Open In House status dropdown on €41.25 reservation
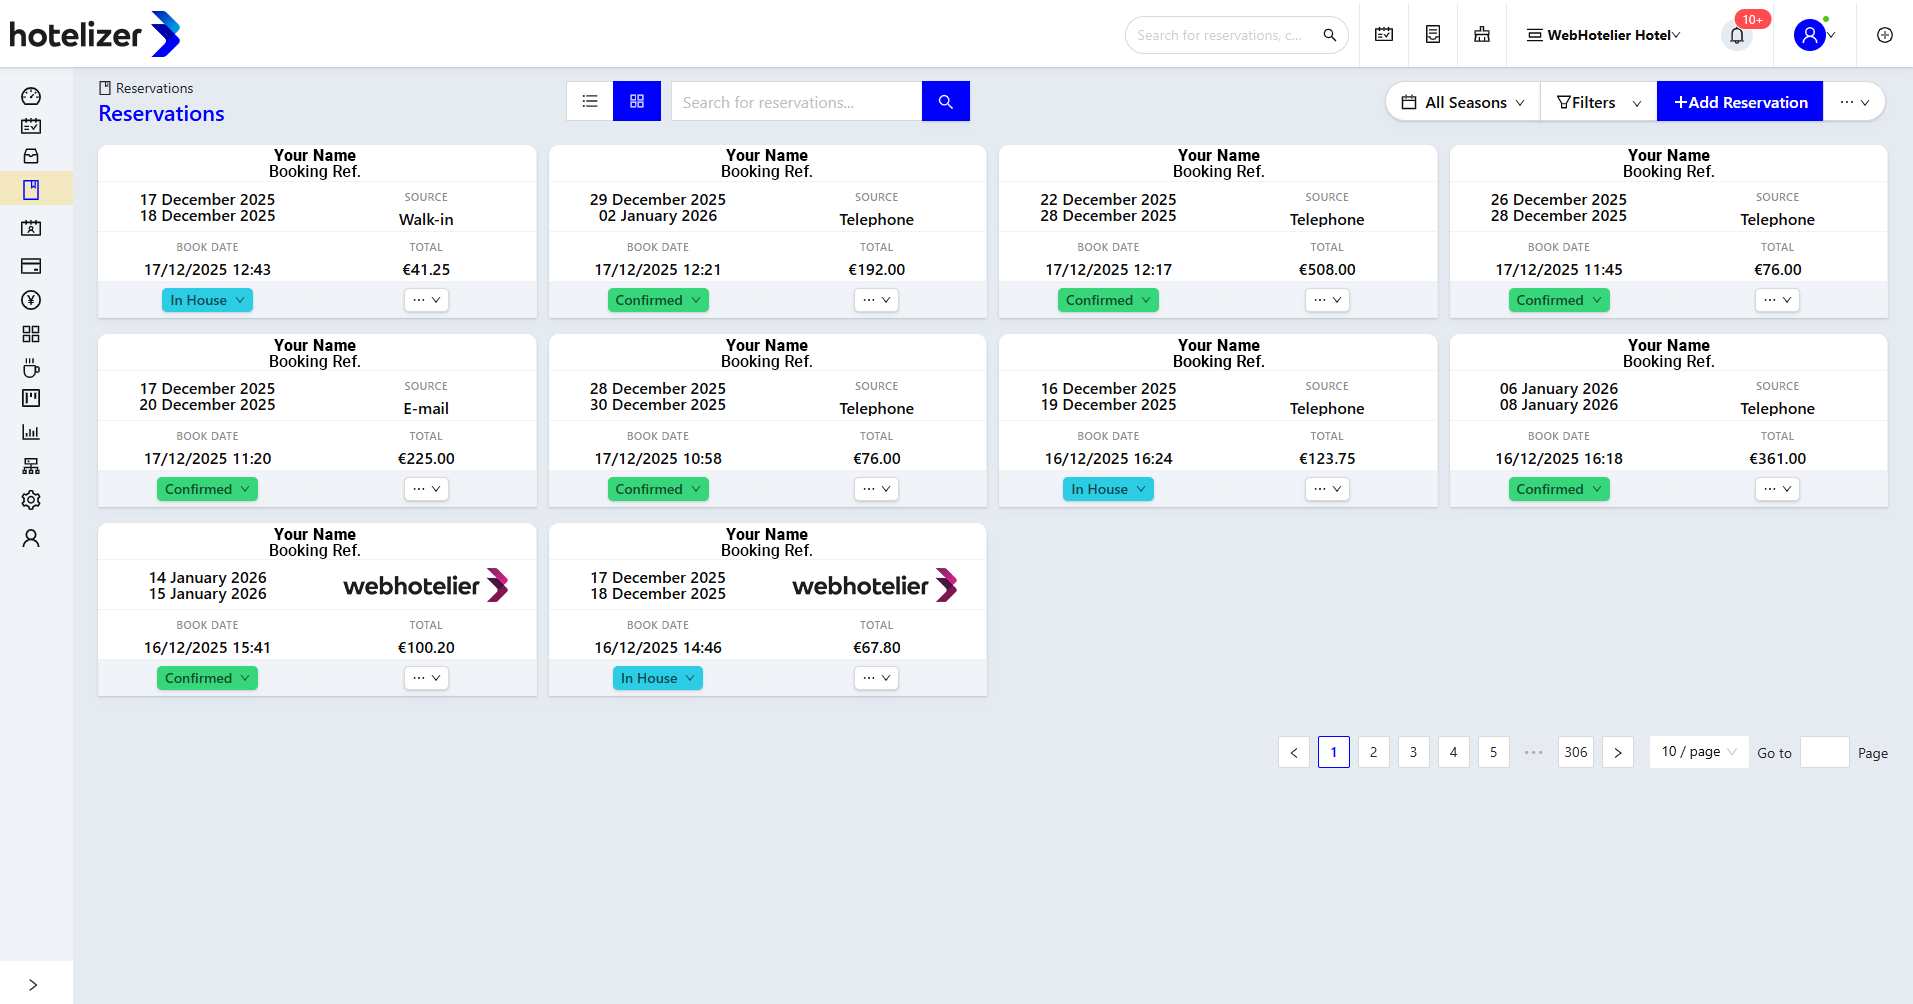 point(207,300)
